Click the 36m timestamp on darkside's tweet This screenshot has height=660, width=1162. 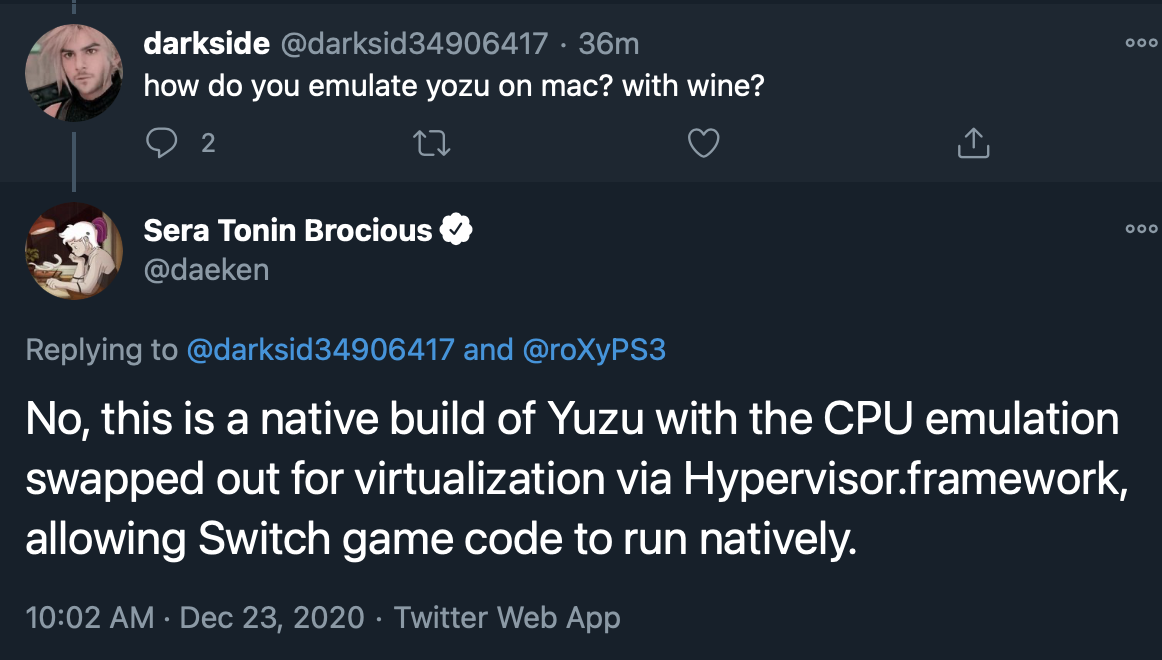(x=608, y=44)
